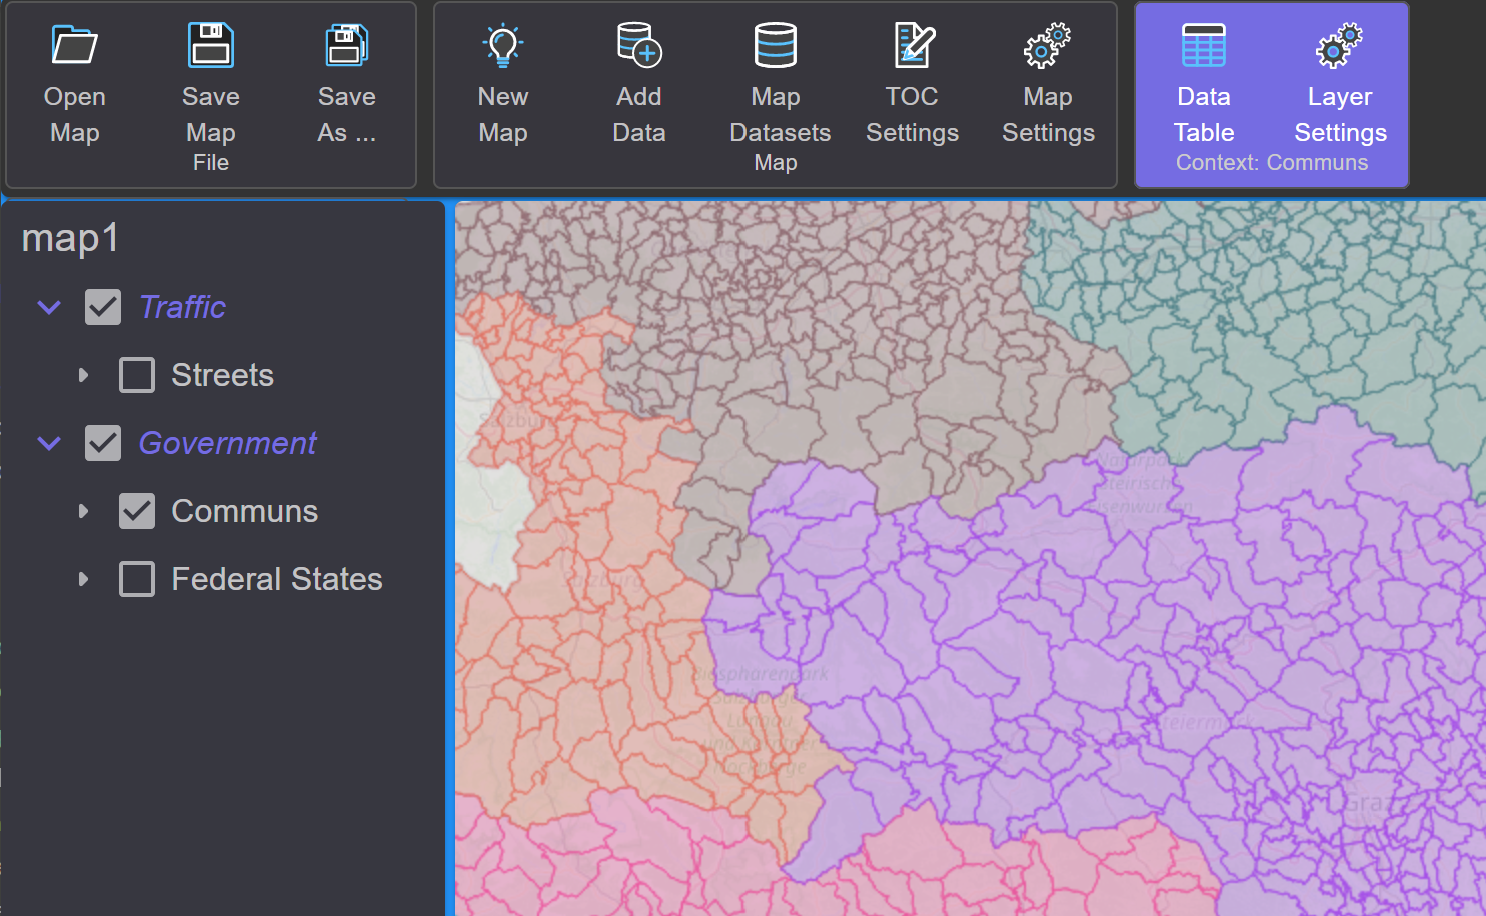Open Map via folder icon
Viewport: 1486px width, 916px height.
[x=75, y=45]
